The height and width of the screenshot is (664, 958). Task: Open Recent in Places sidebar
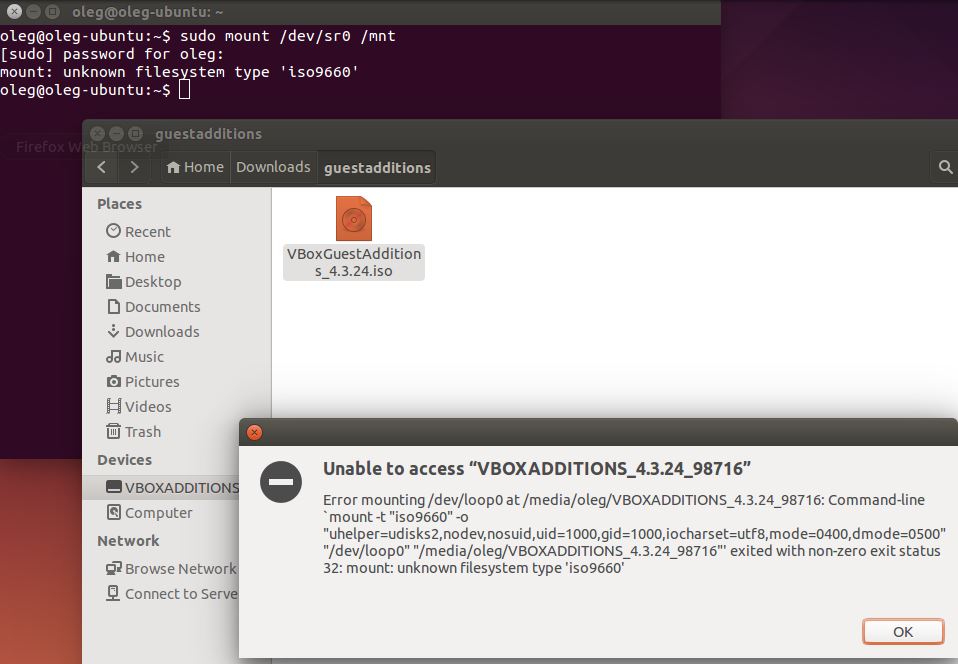[x=148, y=232]
